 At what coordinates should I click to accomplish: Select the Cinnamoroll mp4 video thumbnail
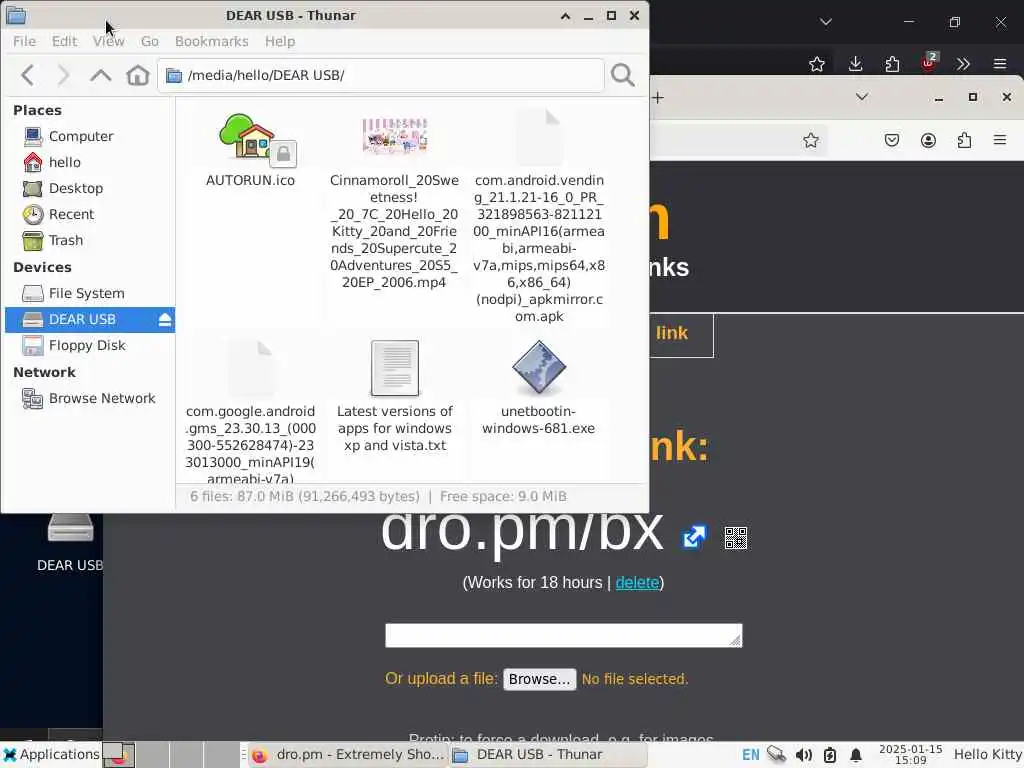(394, 136)
